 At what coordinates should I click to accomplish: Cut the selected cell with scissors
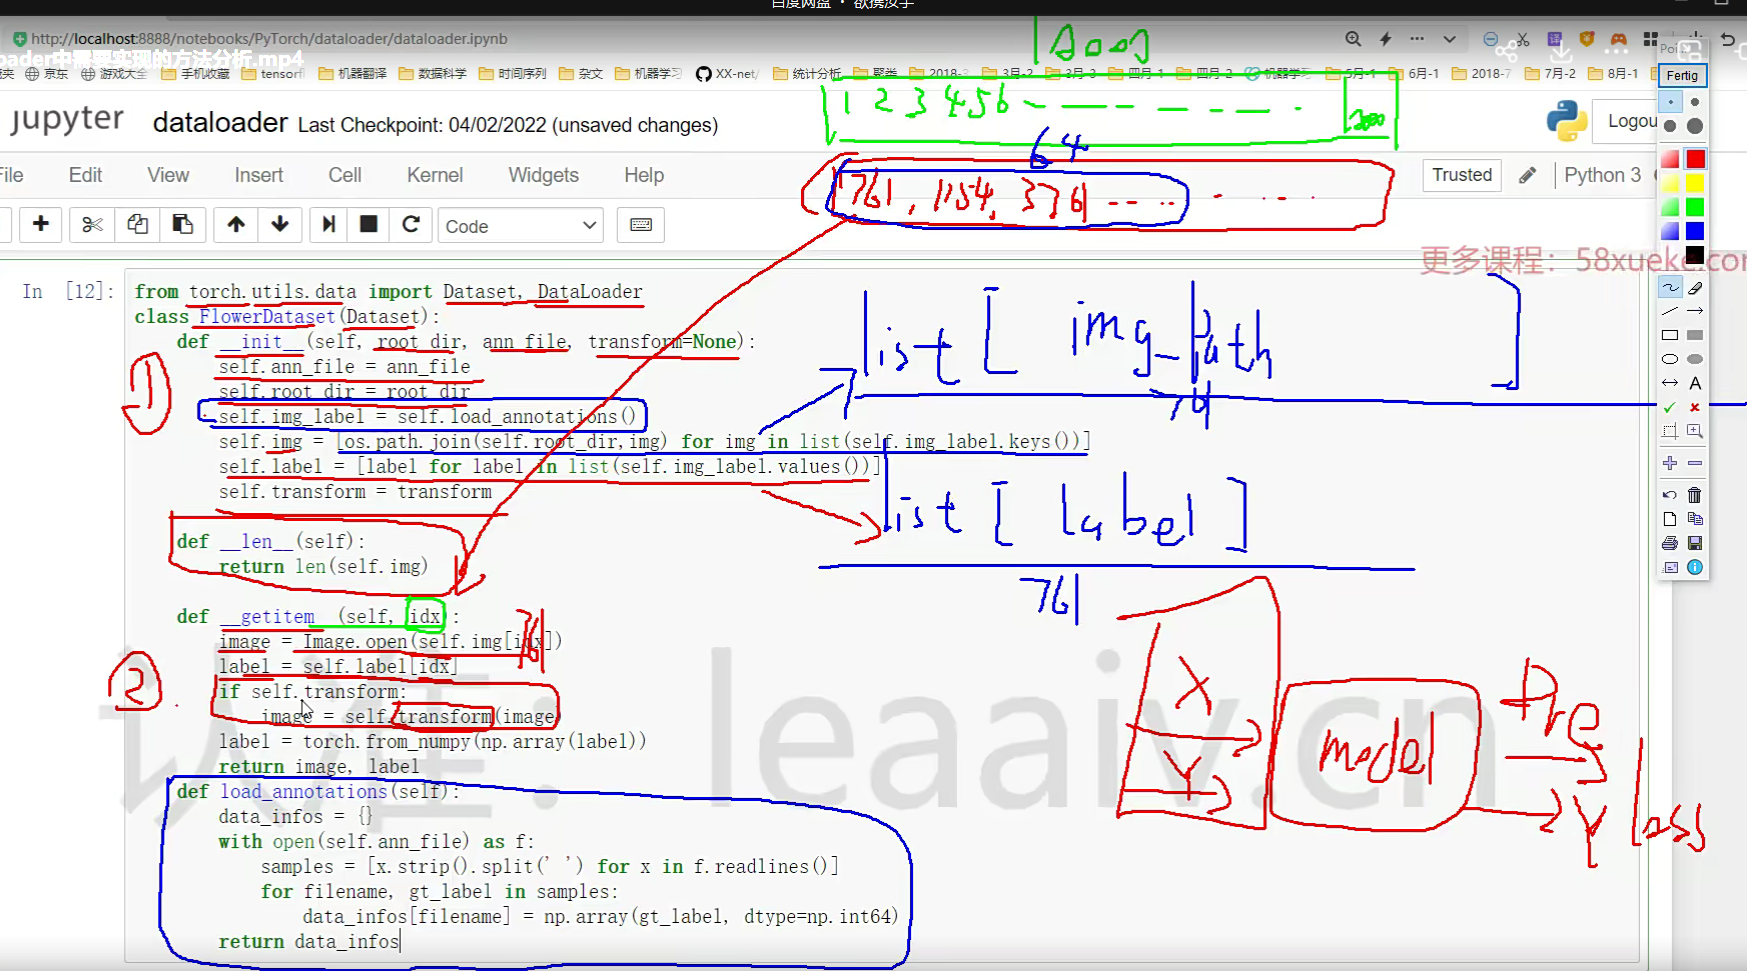click(92, 224)
